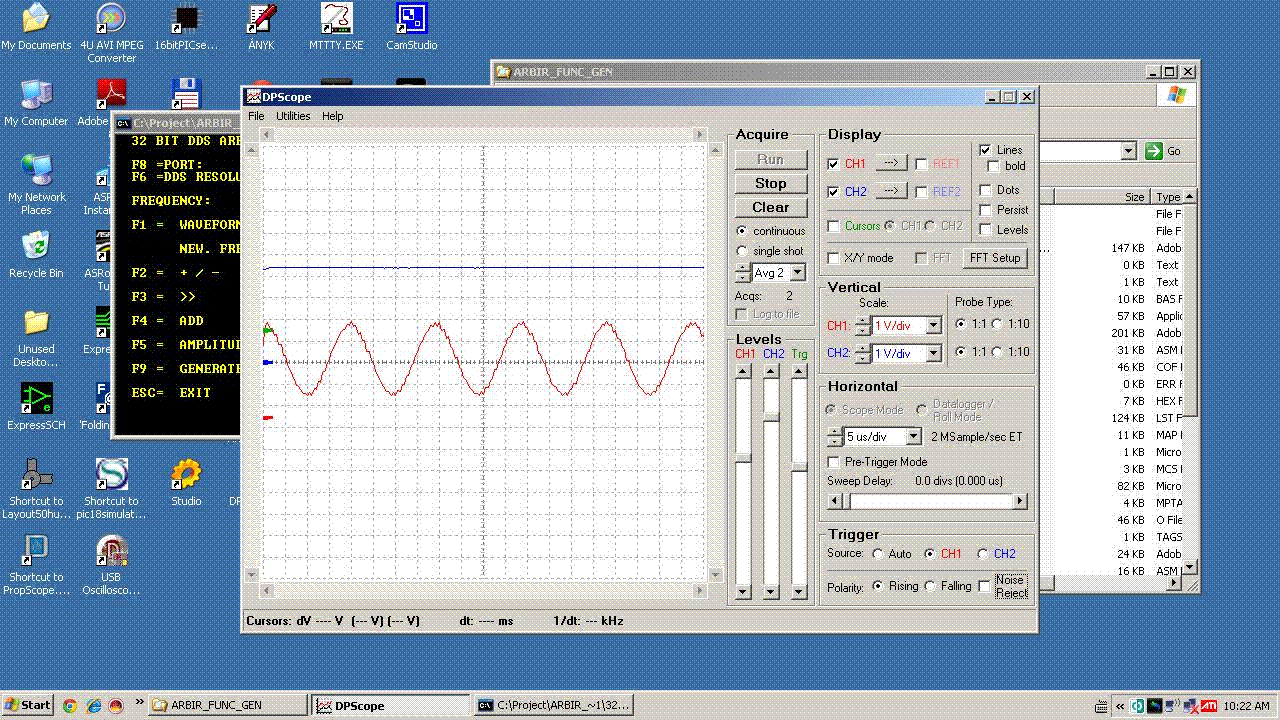Open the MTTTY.EXE desktop shortcut
The width and height of the screenshot is (1280, 720).
point(336,28)
